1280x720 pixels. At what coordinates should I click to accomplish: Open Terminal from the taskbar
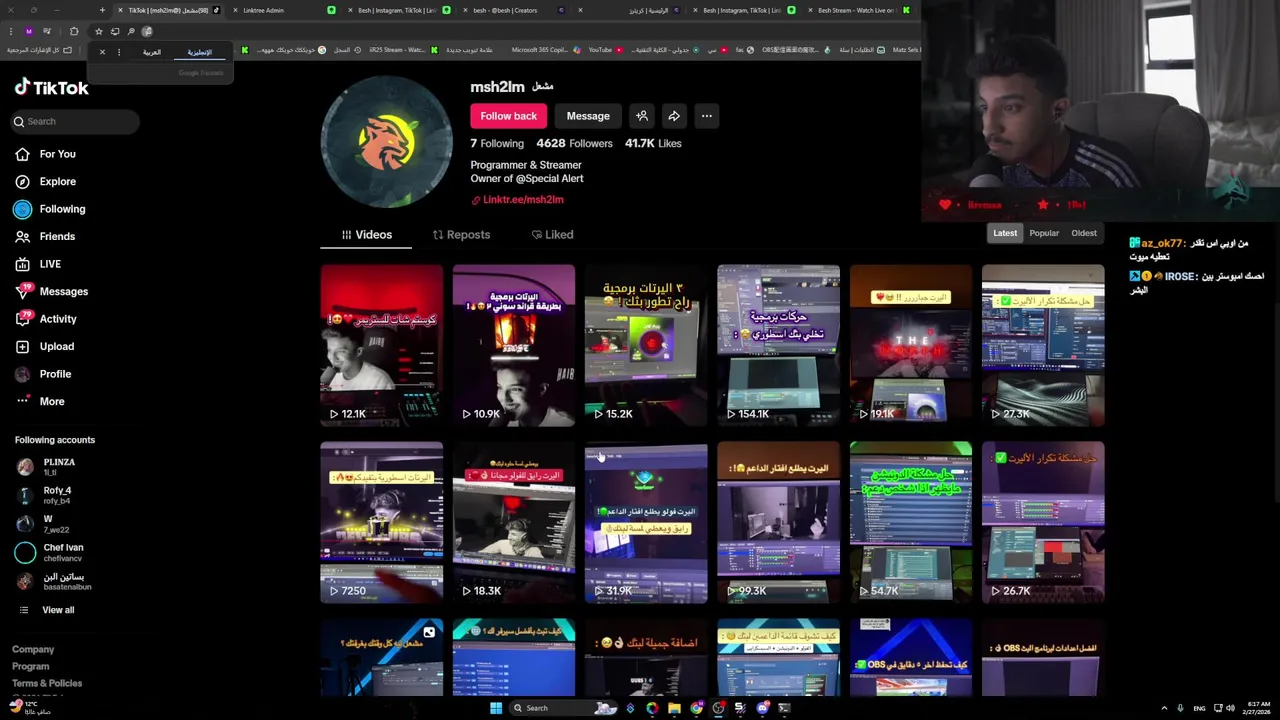784,708
